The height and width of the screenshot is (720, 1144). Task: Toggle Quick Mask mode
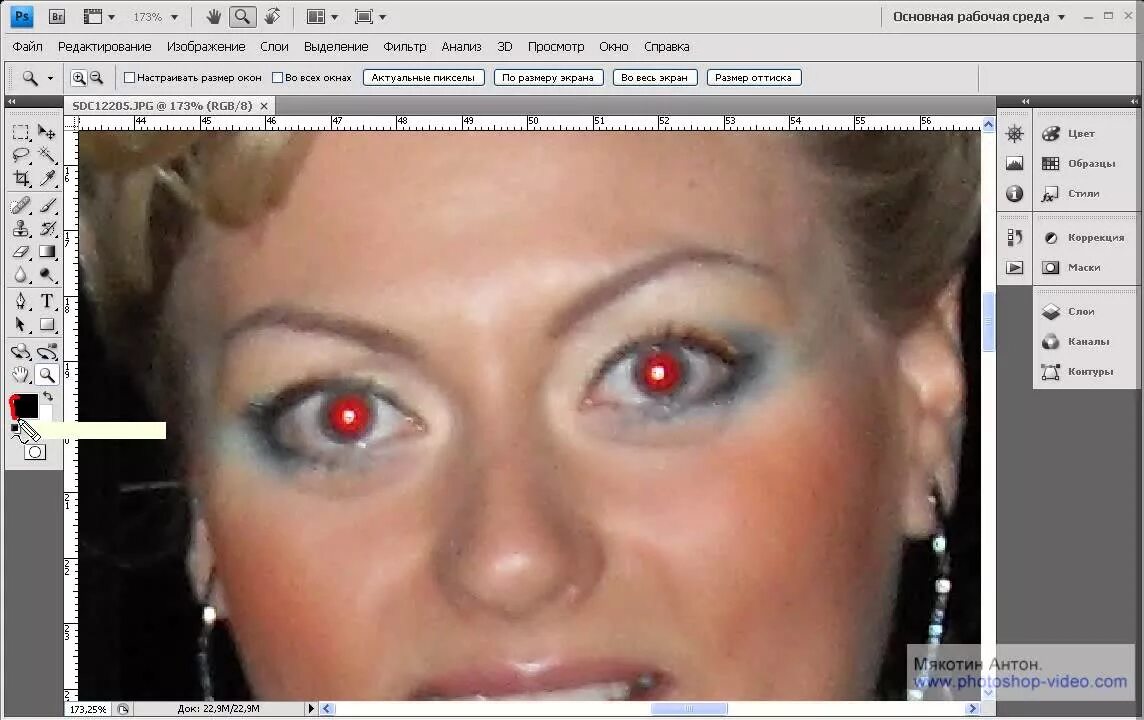(34, 452)
